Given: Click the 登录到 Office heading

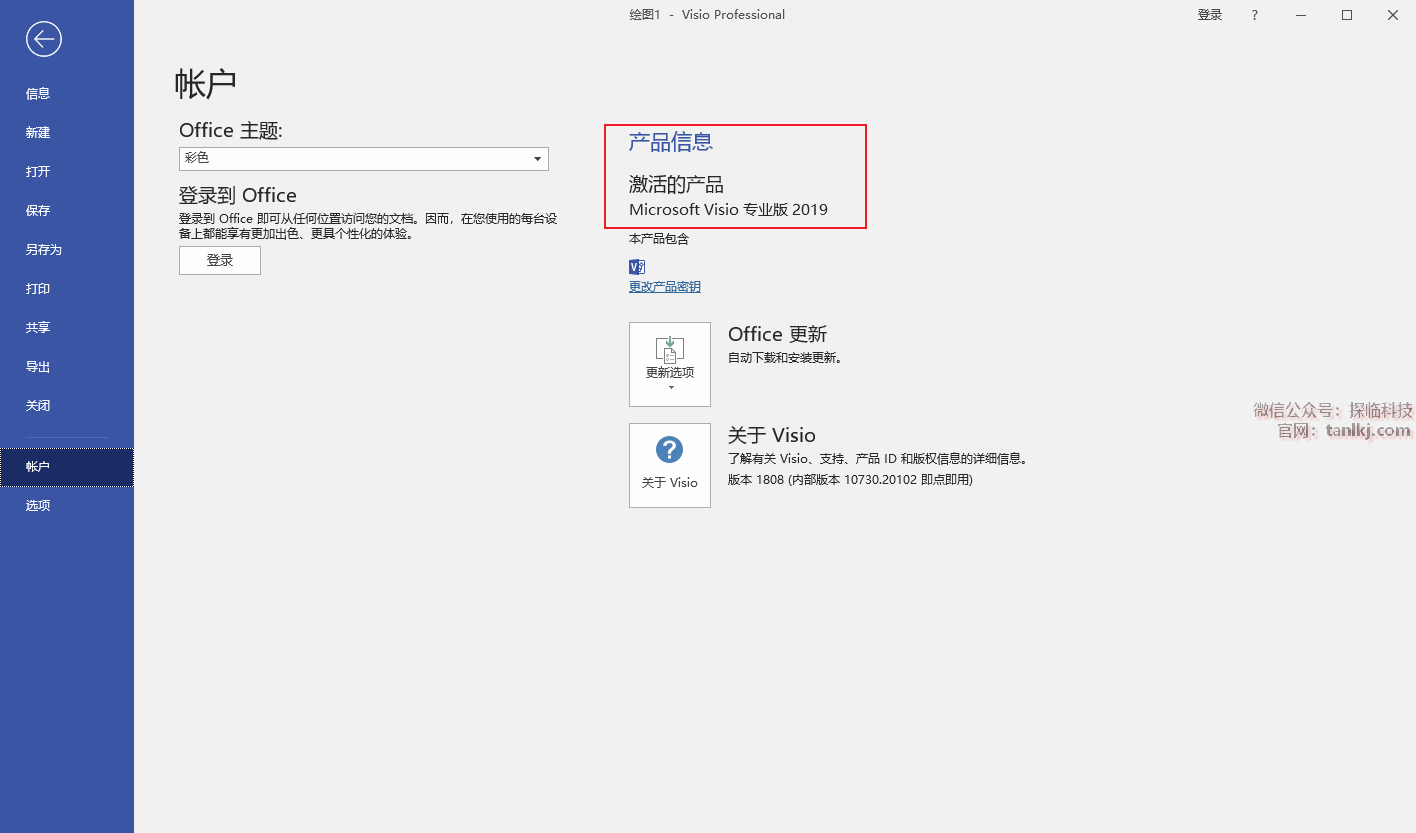Looking at the screenshot, I should (x=238, y=195).
